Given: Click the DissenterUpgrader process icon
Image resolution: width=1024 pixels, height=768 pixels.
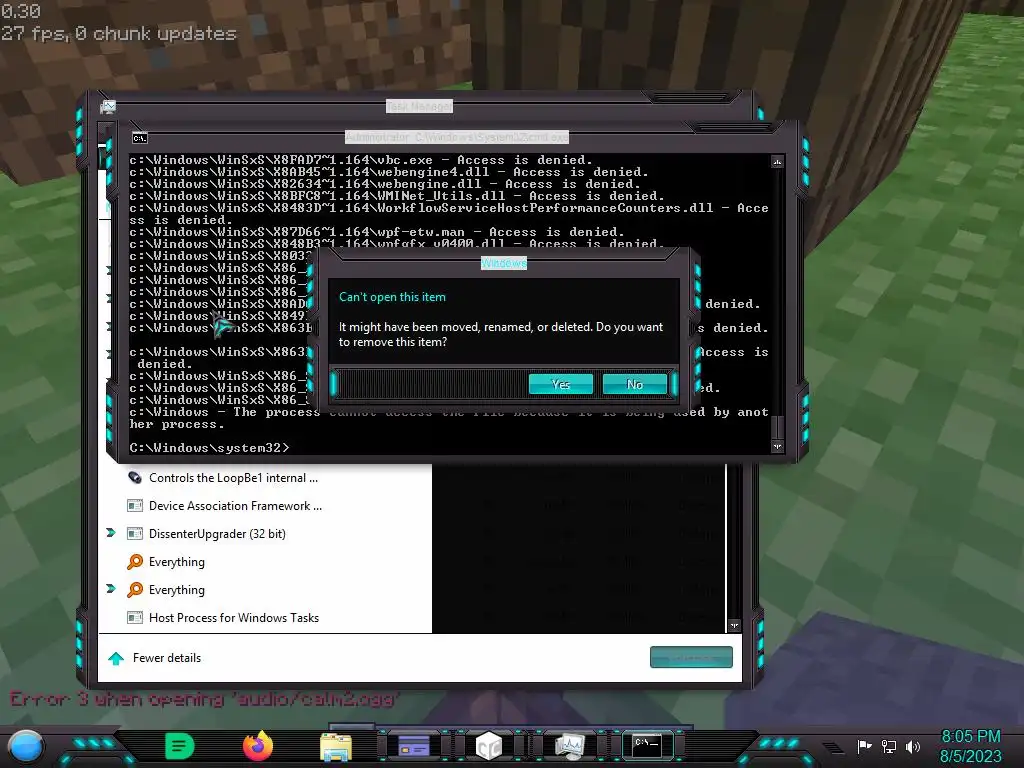Looking at the screenshot, I should click(x=135, y=534).
